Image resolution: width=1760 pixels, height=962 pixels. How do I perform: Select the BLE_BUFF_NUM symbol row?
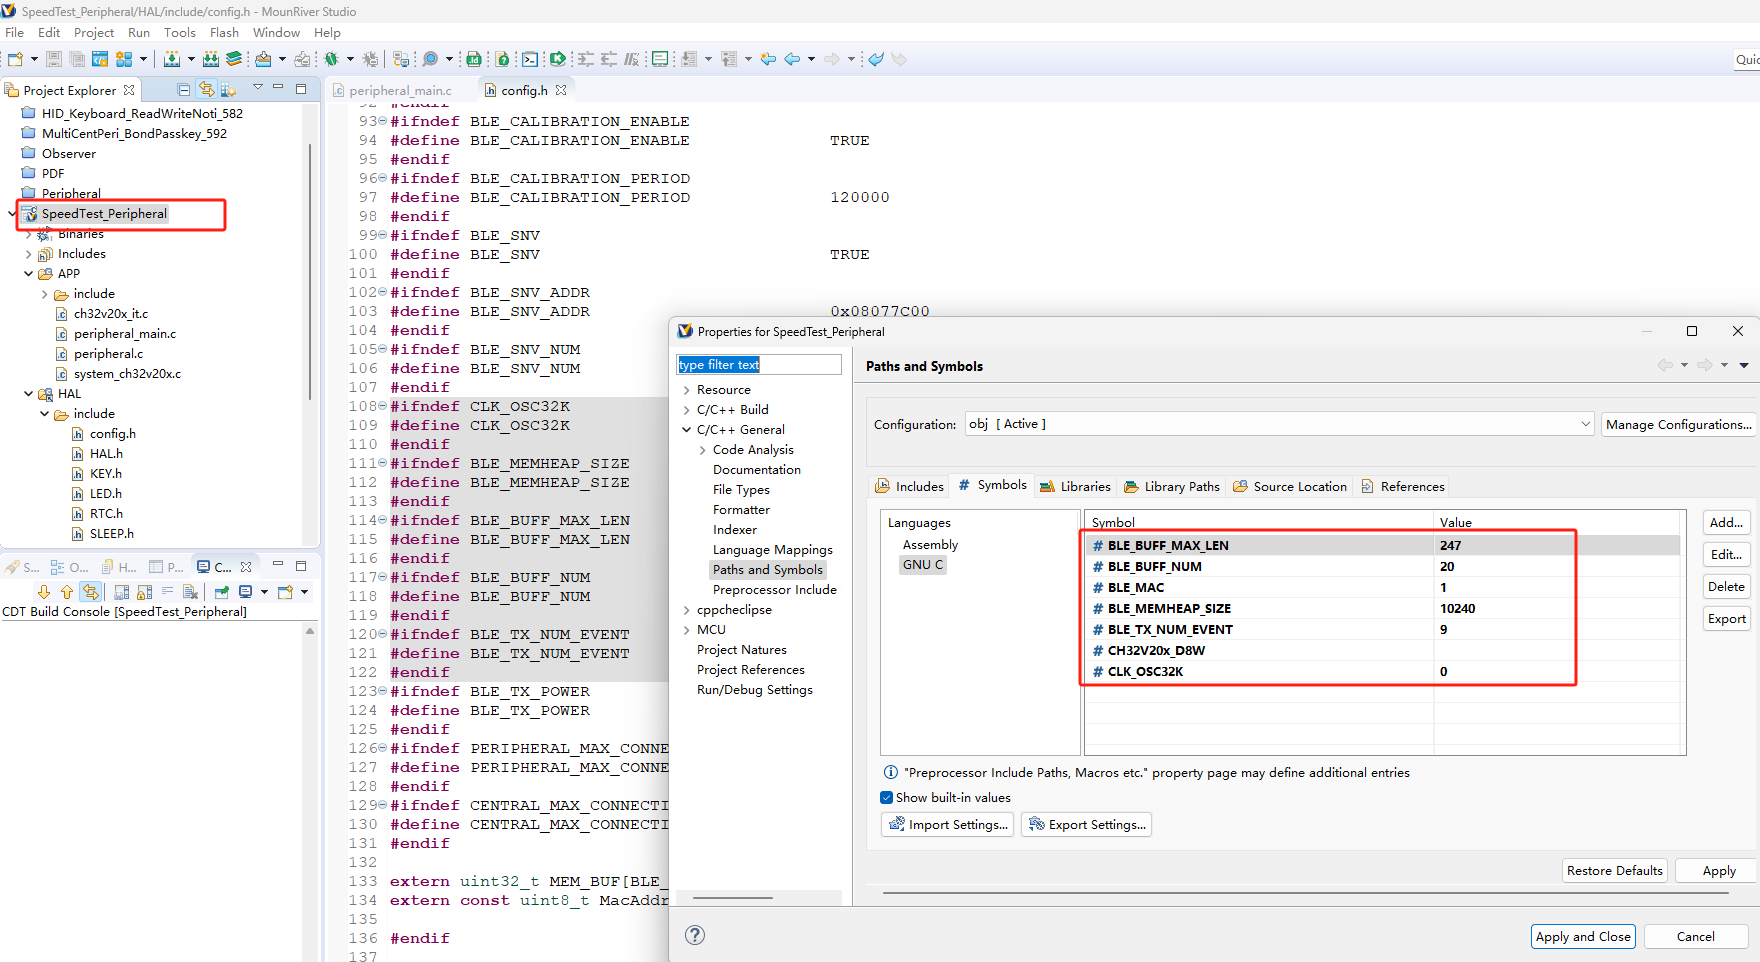pyautogui.click(x=1381, y=566)
